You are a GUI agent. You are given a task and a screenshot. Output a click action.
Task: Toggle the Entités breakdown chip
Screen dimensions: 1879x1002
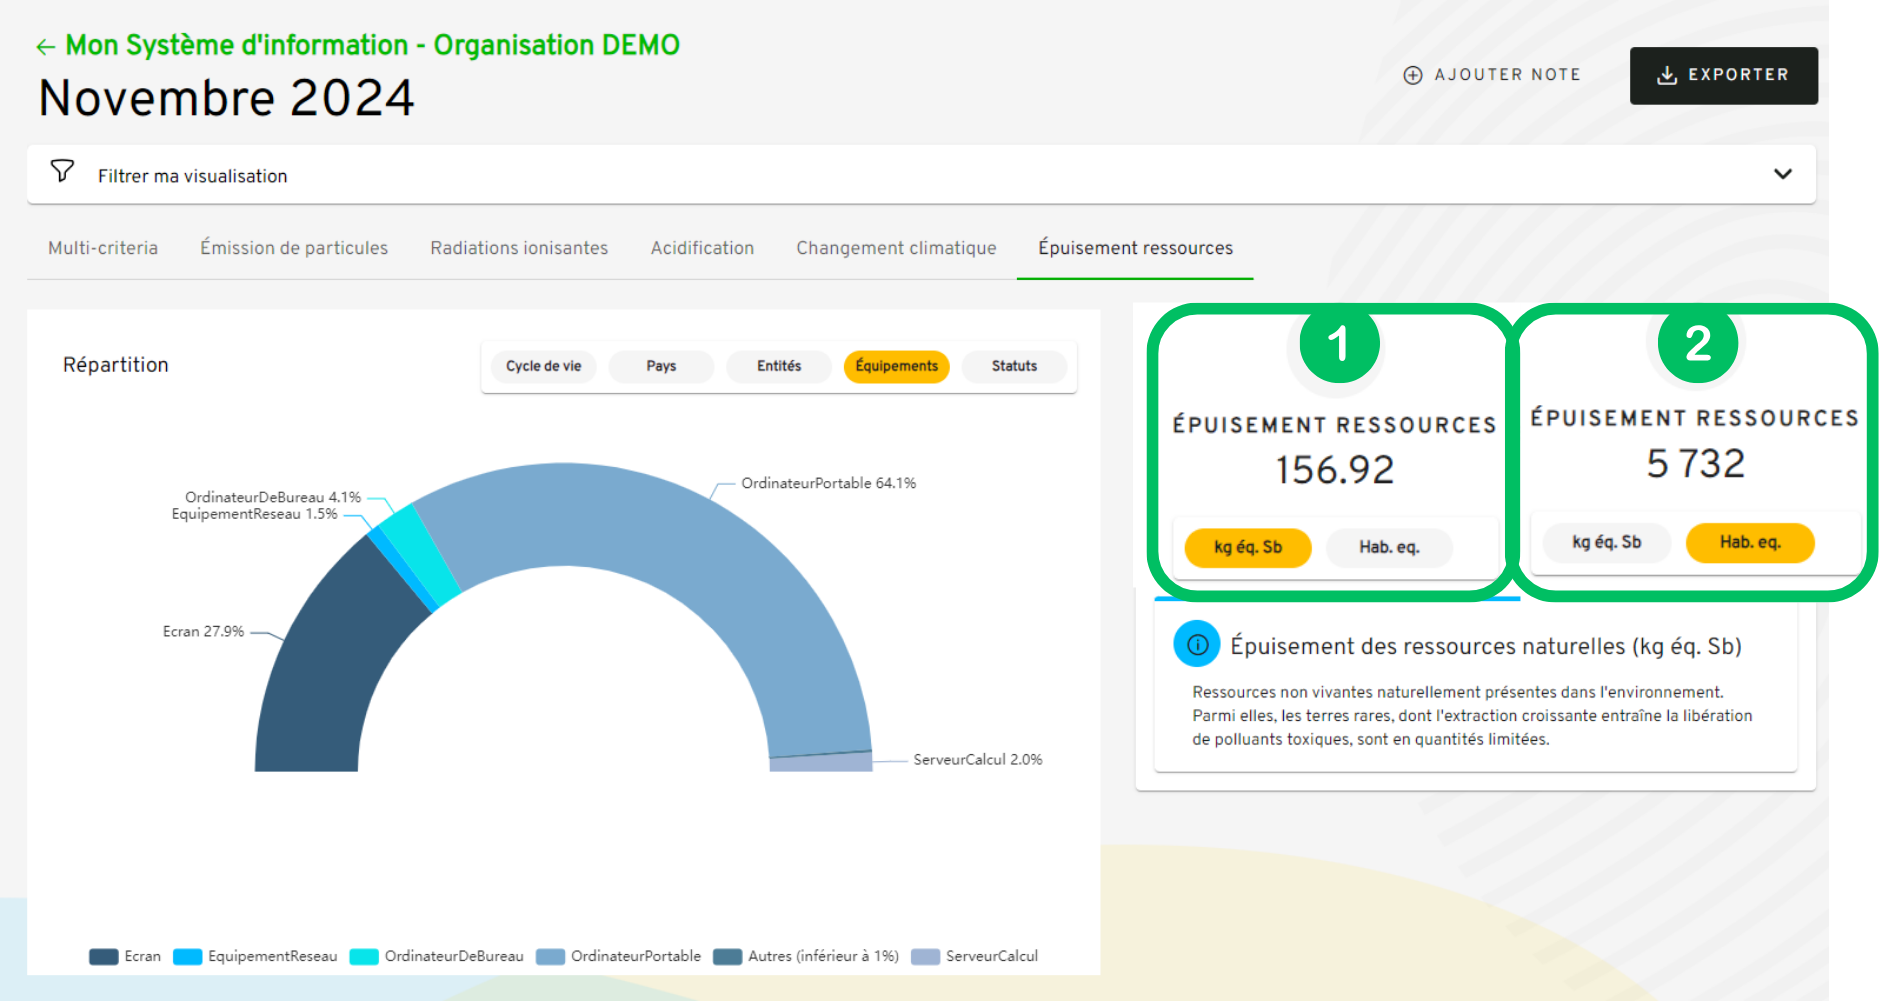point(779,366)
